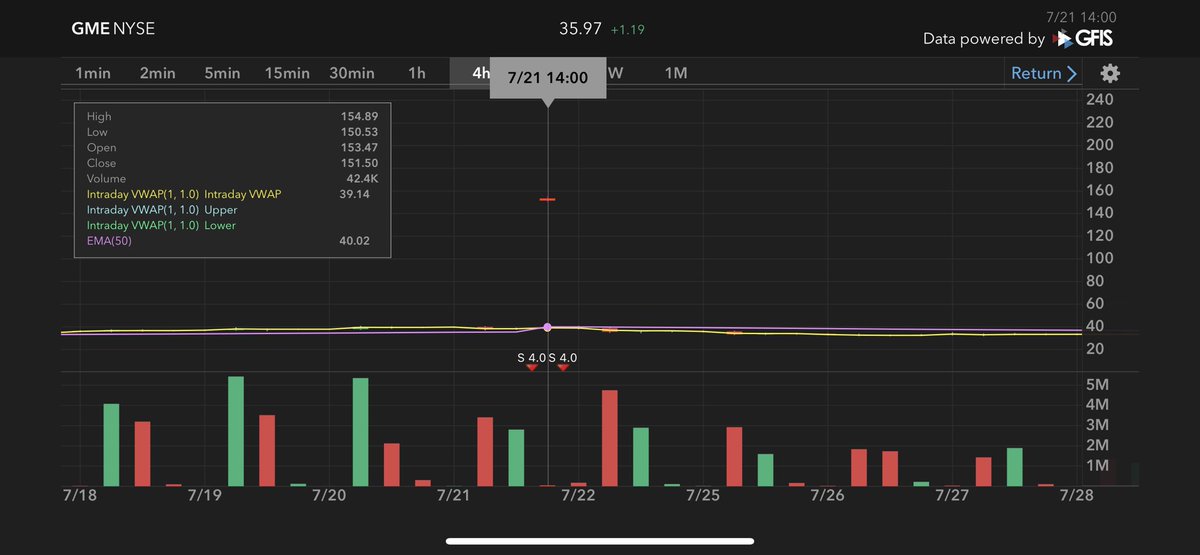Open chart settings gear icon
Image resolution: width=1200 pixels, height=555 pixels.
pyautogui.click(x=1110, y=73)
